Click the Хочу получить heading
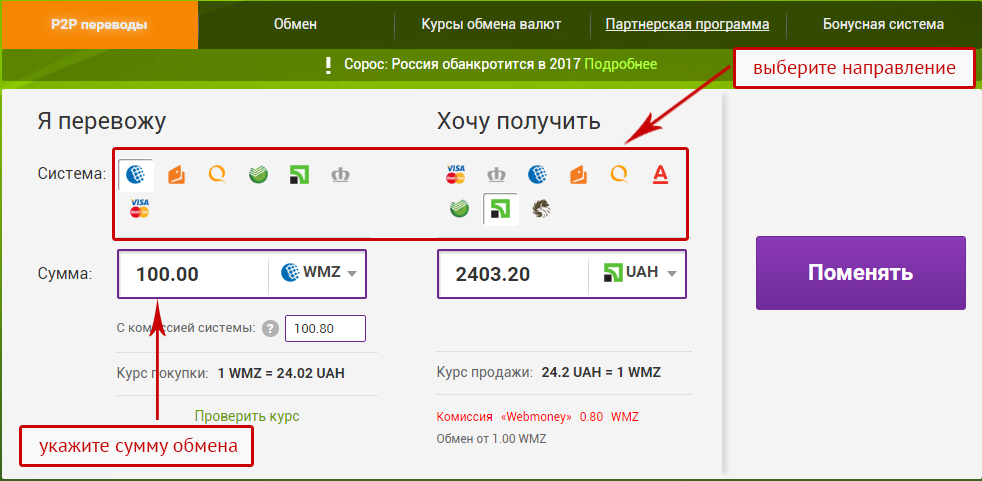 click(519, 122)
